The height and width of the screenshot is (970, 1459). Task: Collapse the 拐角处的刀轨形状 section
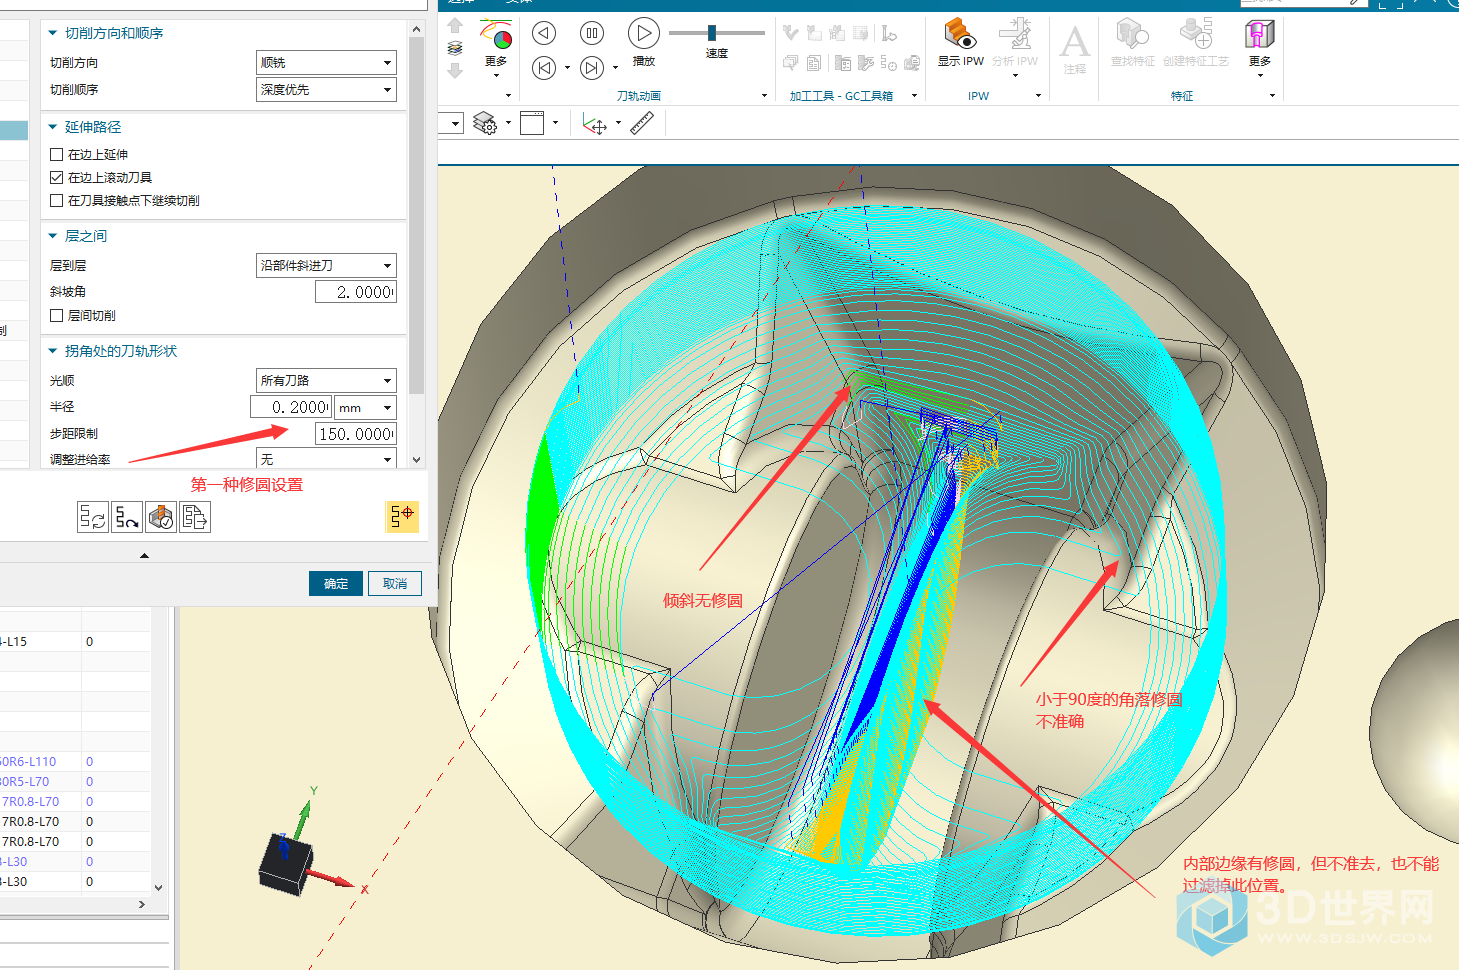coord(53,351)
